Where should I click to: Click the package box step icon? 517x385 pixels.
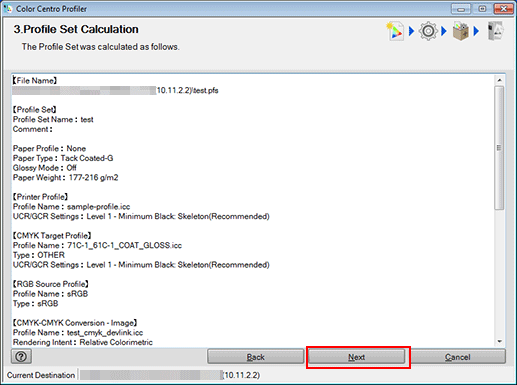(461, 31)
